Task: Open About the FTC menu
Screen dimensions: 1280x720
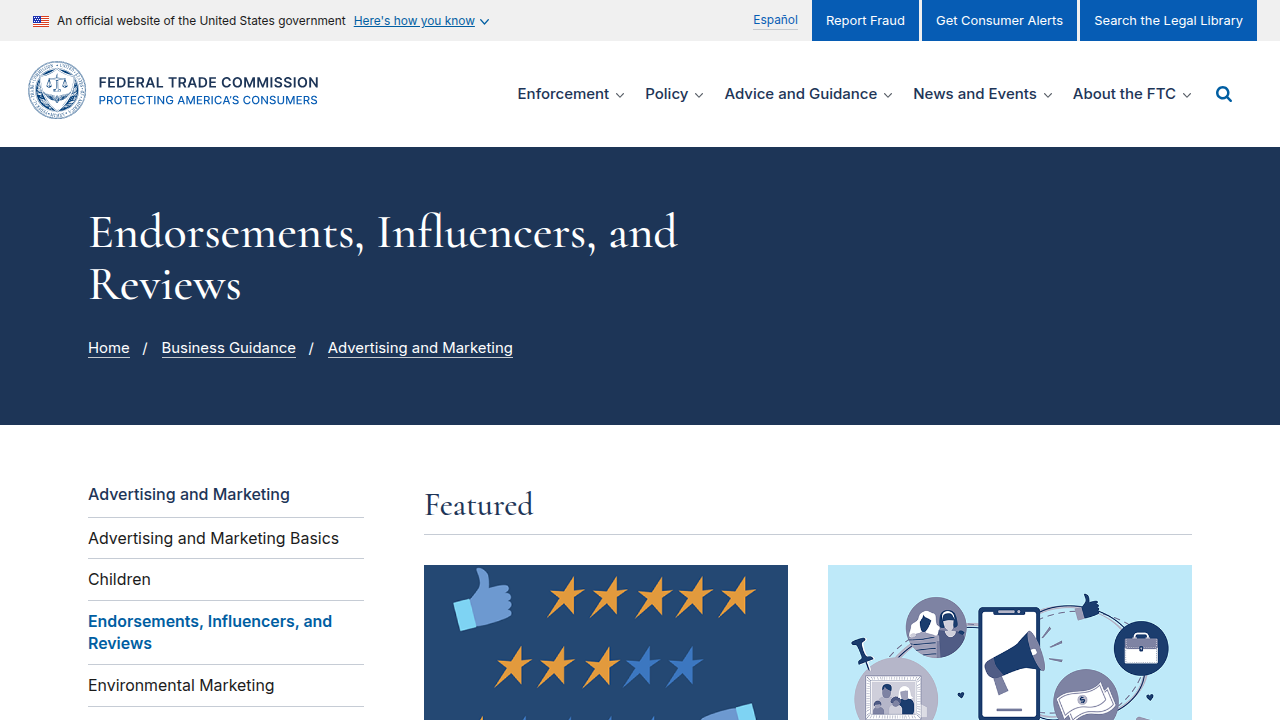Action: pyautogui.click(x=1132, y=94)
